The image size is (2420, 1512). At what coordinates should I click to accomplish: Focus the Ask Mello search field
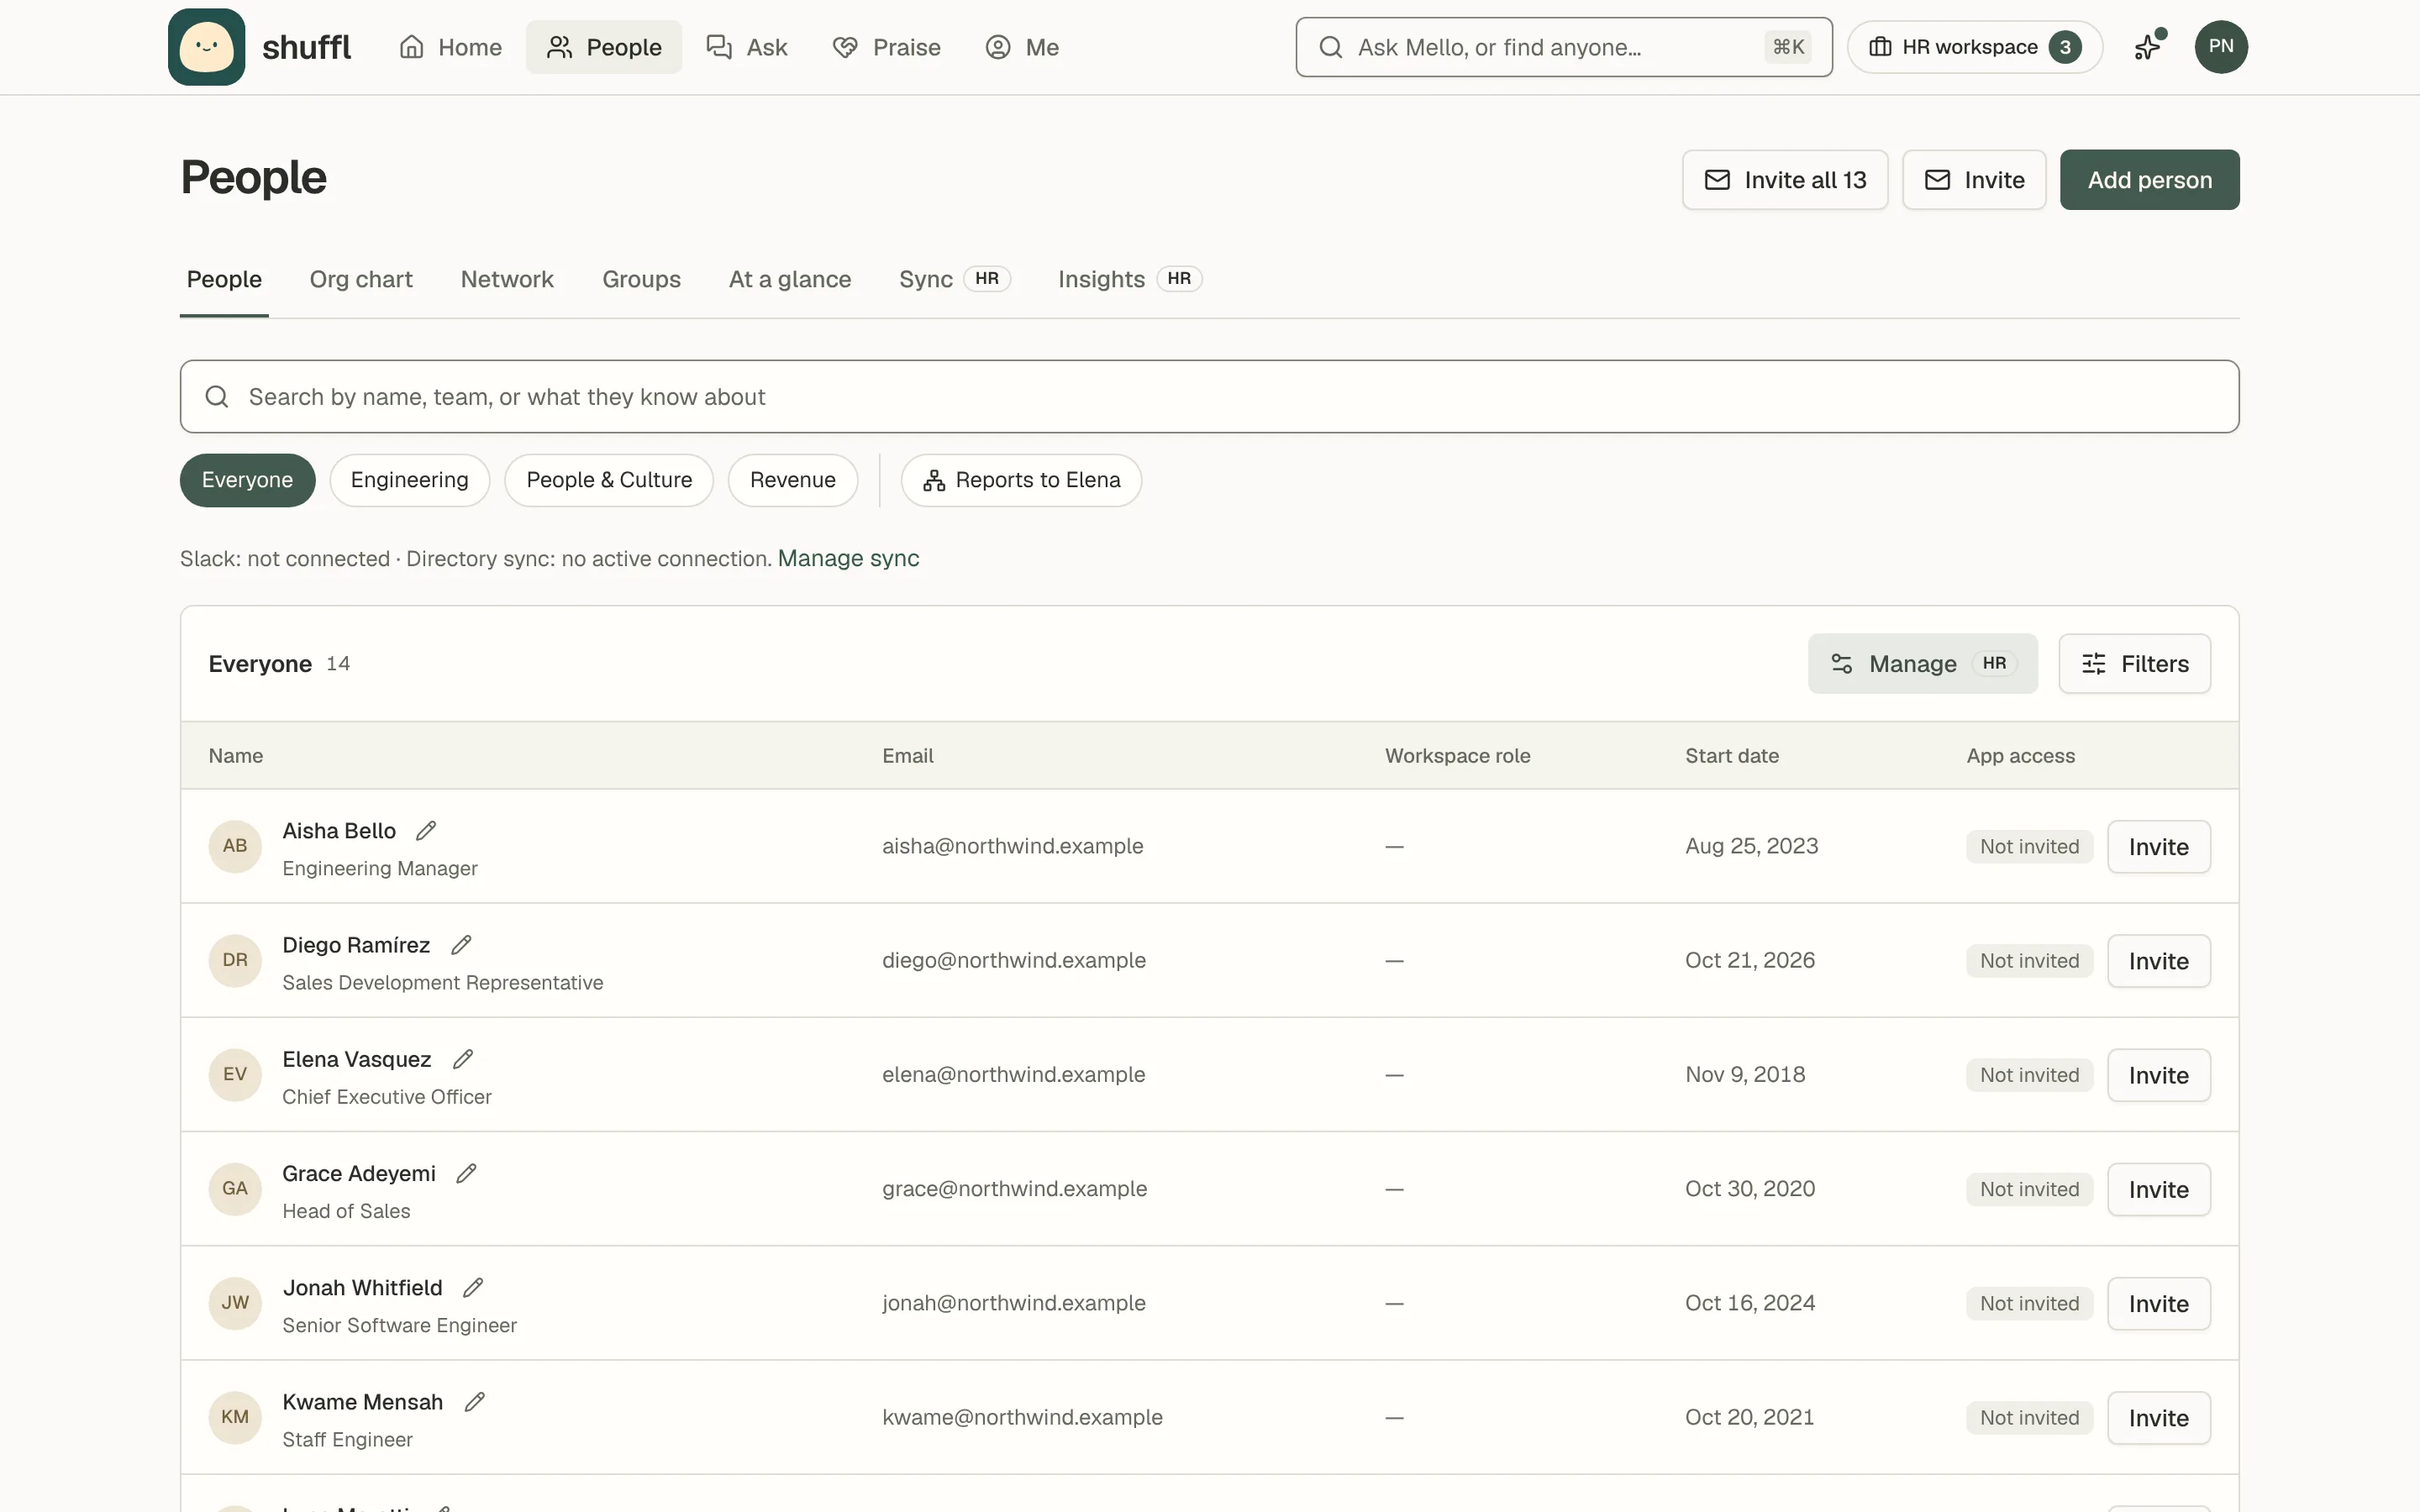(1564, 47)
